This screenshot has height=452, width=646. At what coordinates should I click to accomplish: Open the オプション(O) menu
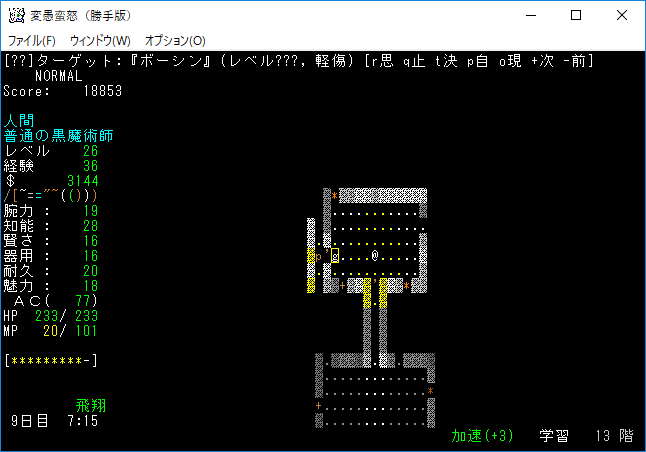pos(175,41)
